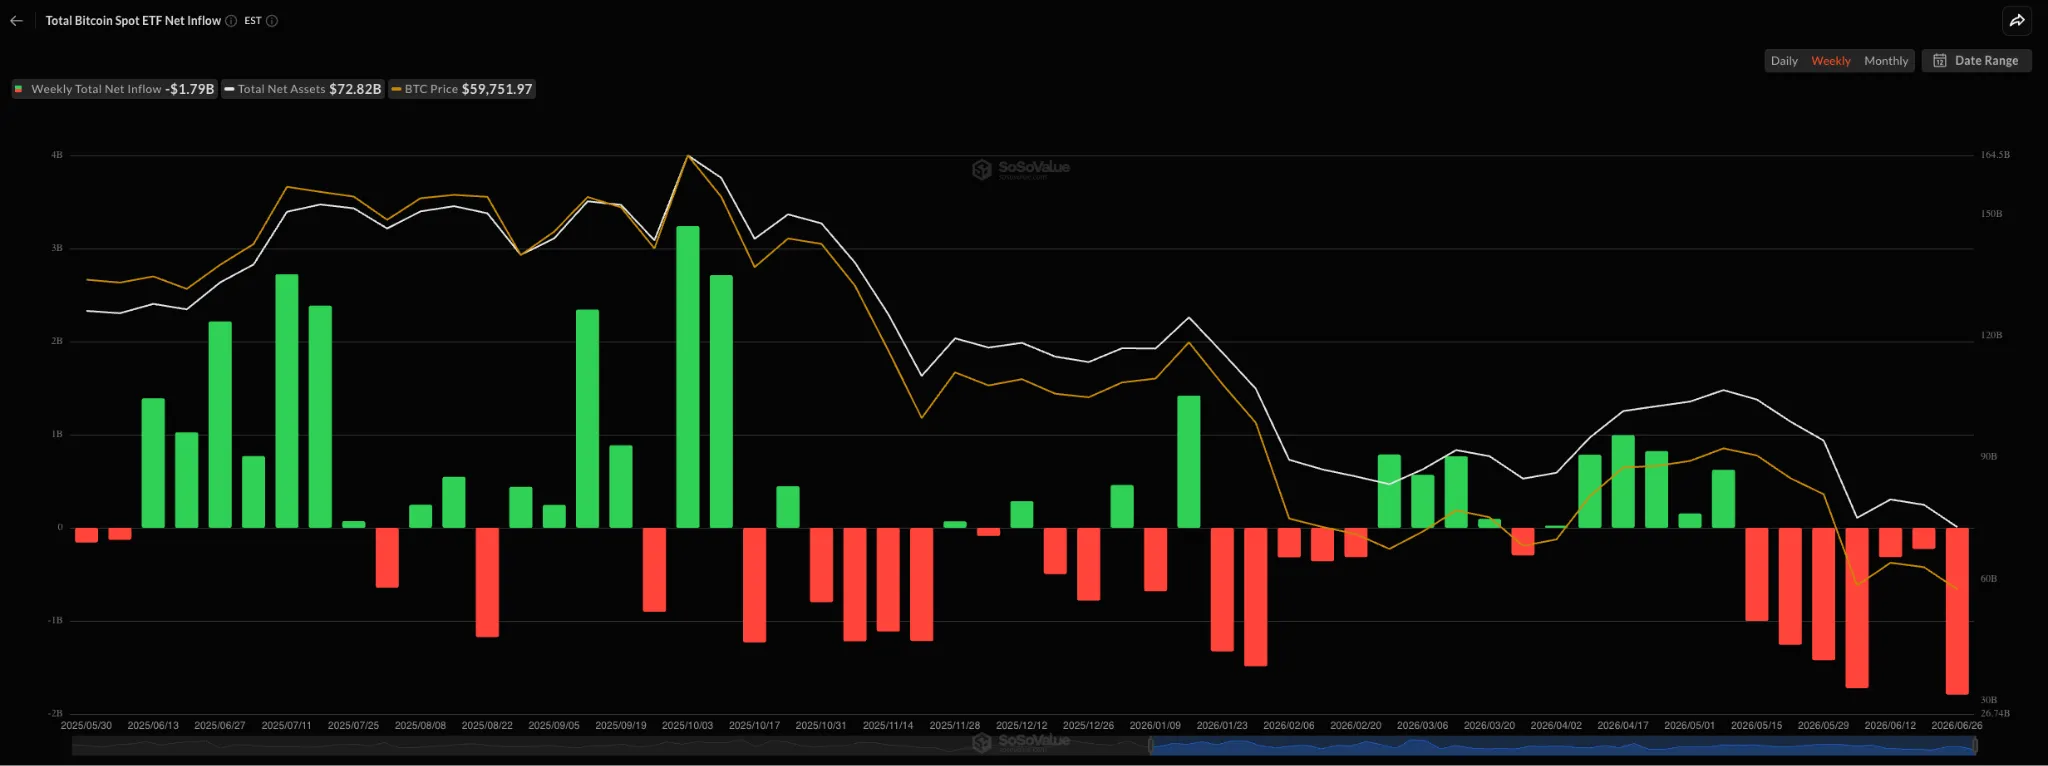The height and width of the screenshot is (766, 2048).
Task: Click left handle of range slider
Action: (1150, 745)
